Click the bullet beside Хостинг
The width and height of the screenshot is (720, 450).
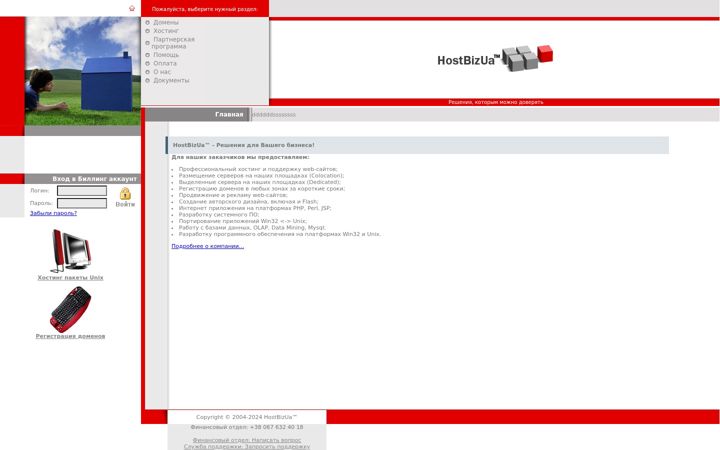pos(147,31)
